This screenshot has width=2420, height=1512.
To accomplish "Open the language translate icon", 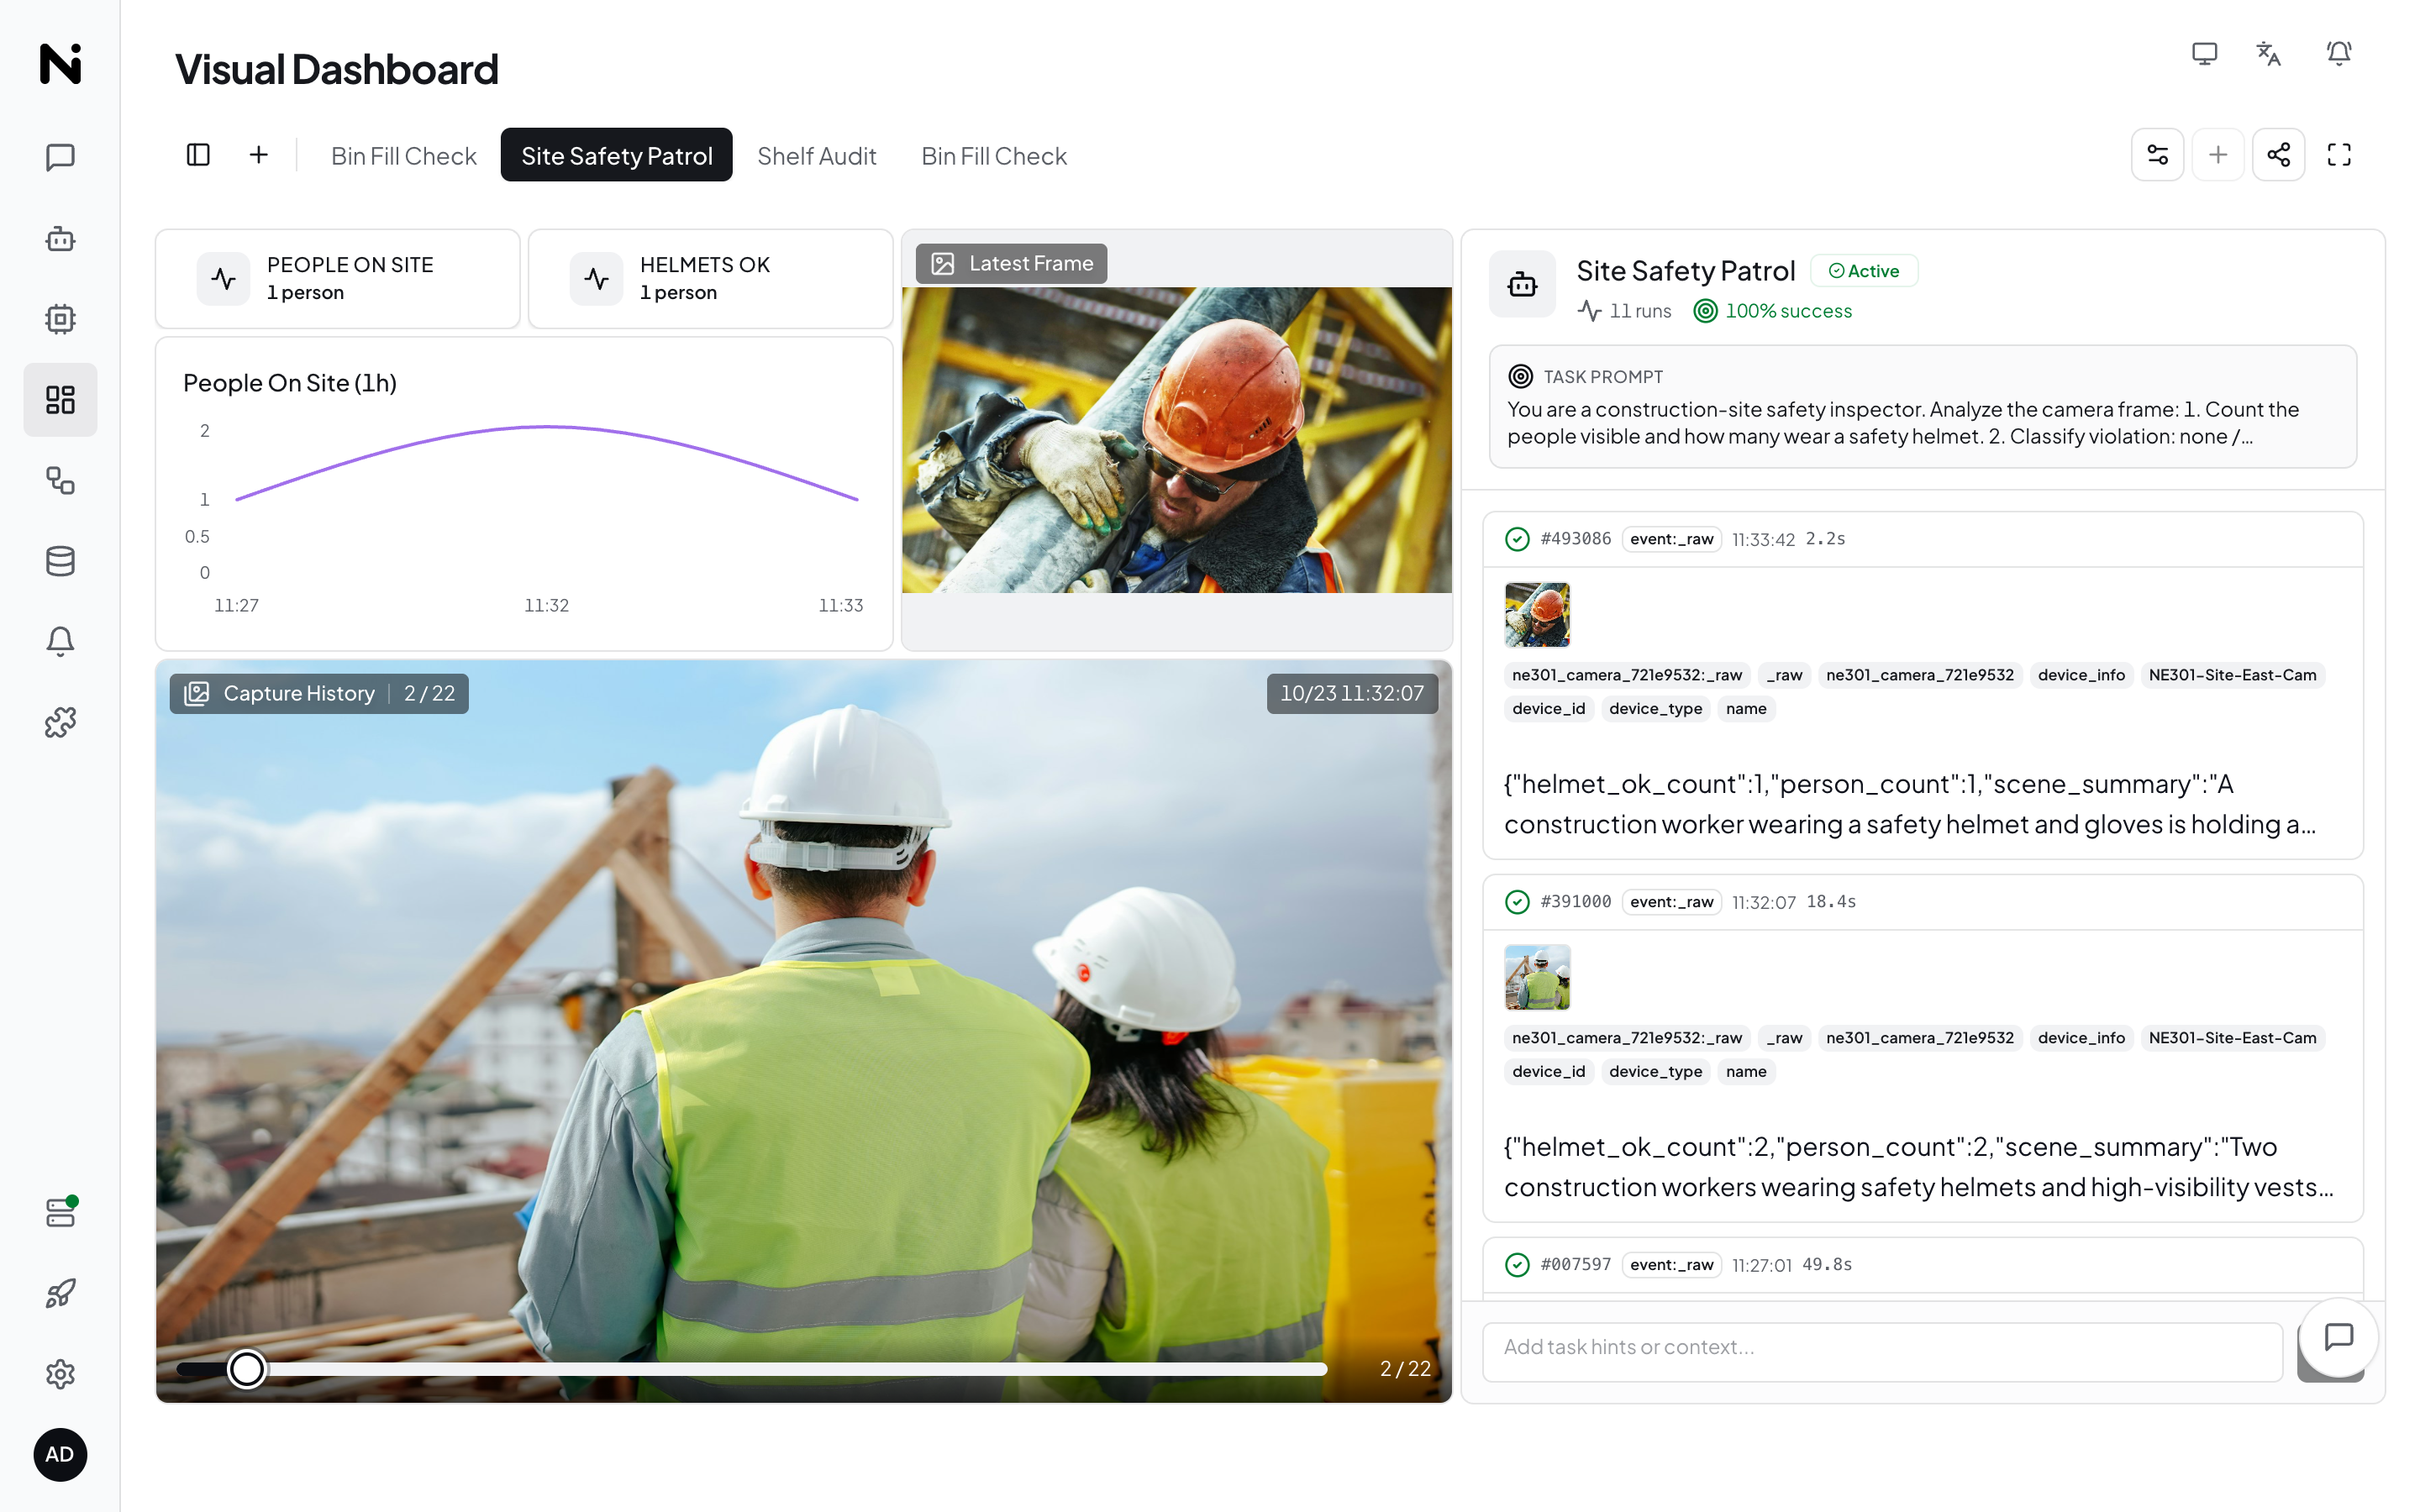I will coord(2268,53).
